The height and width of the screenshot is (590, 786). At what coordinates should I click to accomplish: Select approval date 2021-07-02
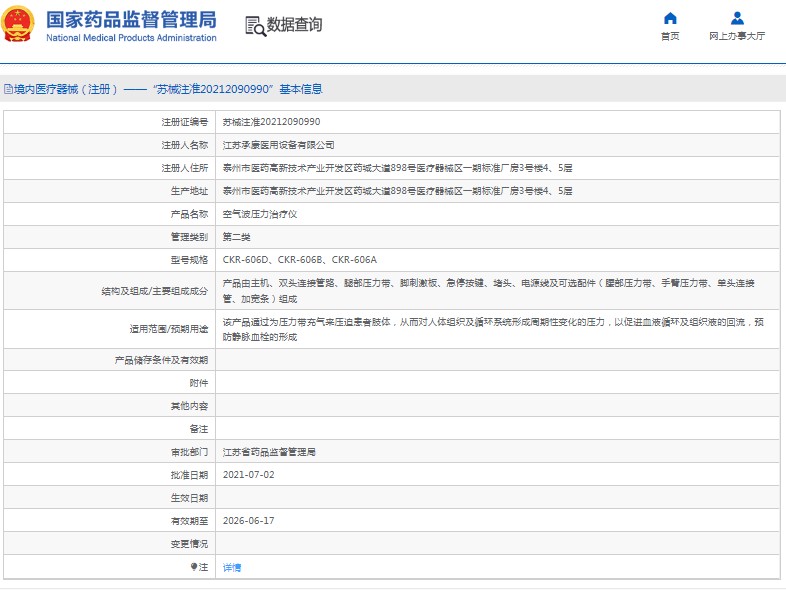(248, 475)
